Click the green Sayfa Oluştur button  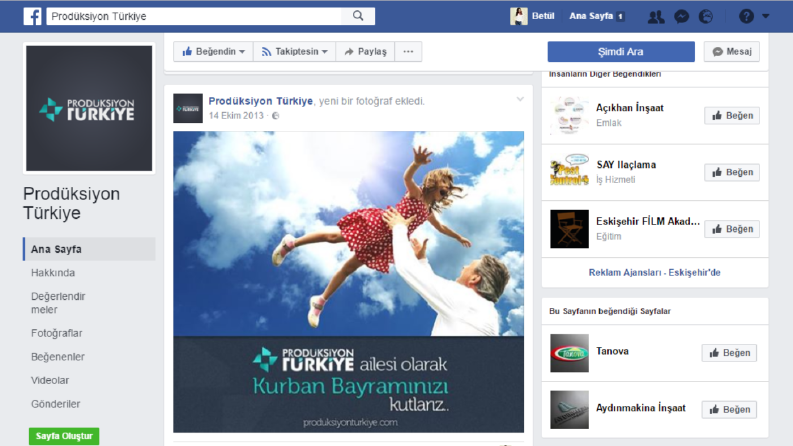coord(64,436)
